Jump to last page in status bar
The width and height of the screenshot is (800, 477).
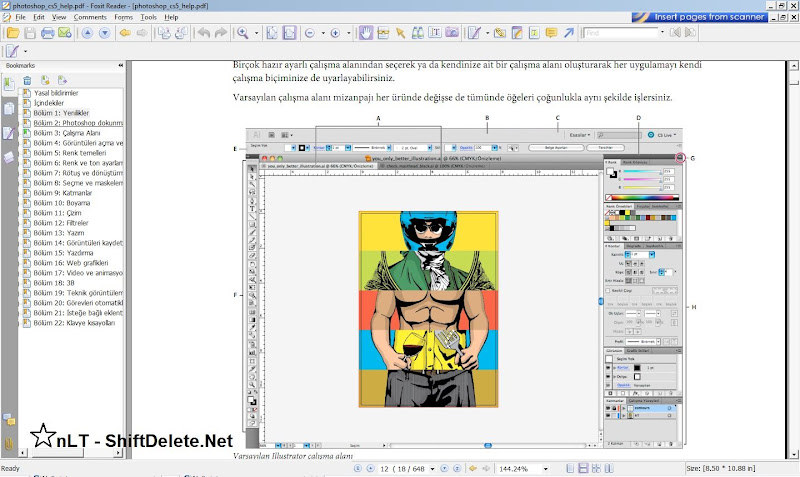pos(457,468)
